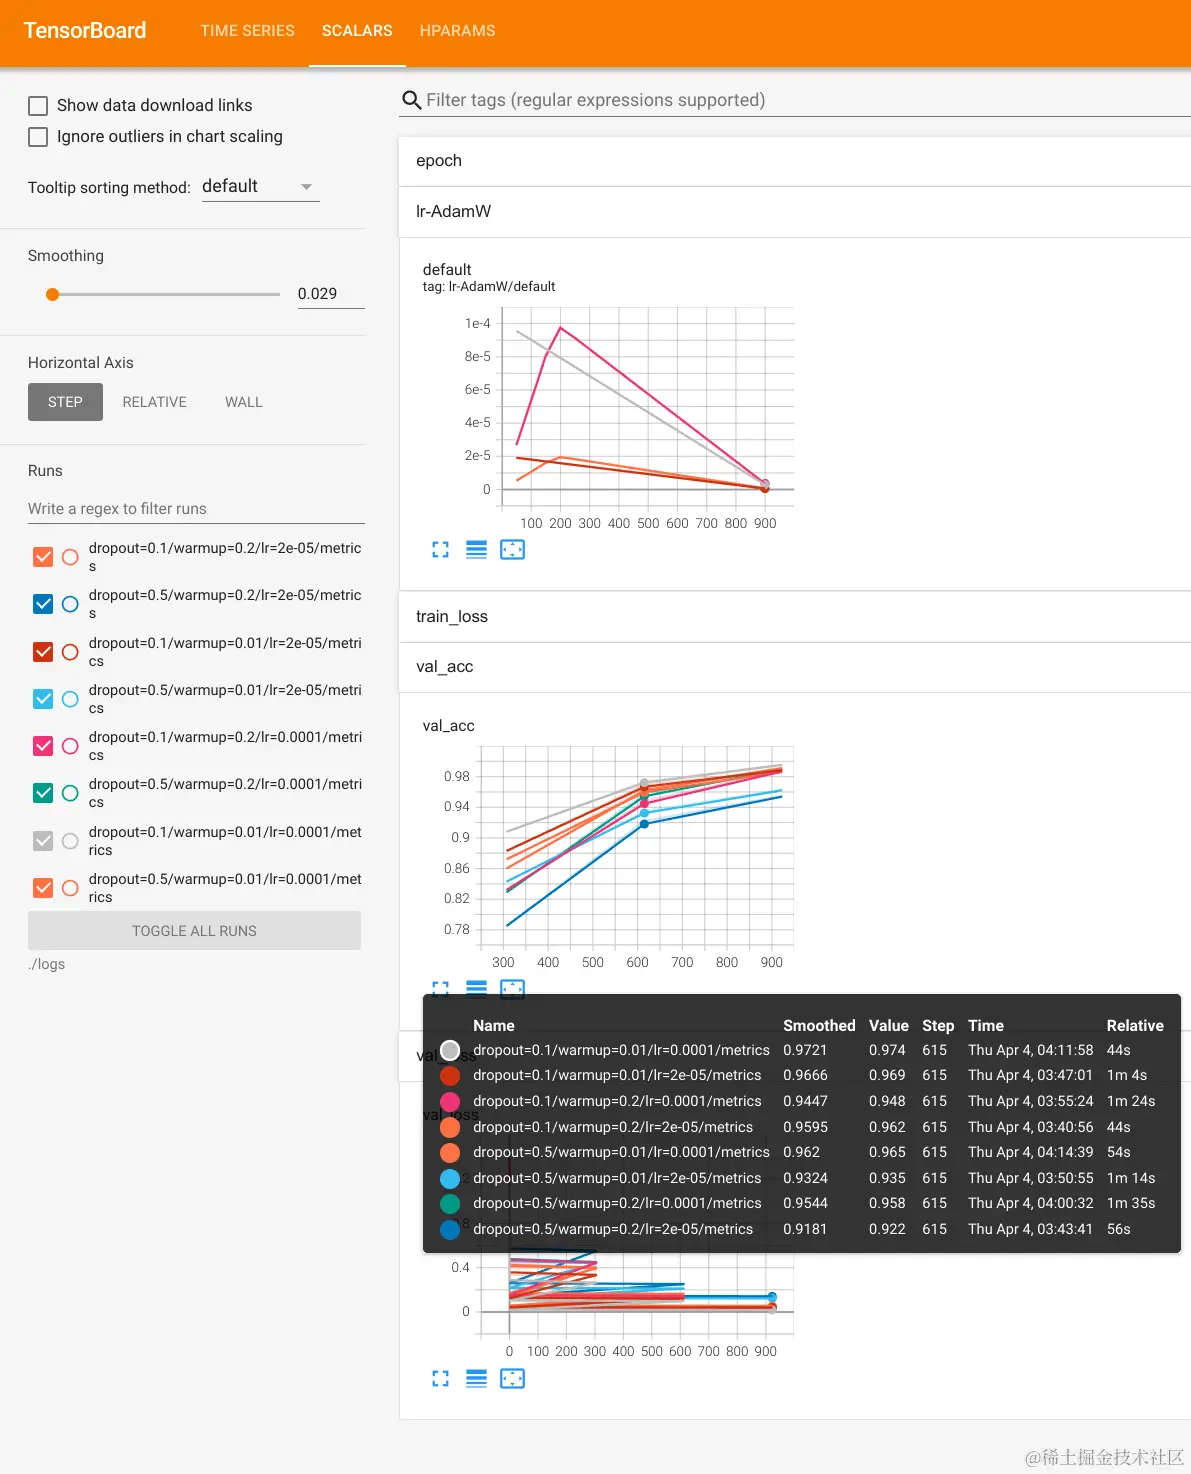
Task: Uncheck run dropout=0.5/warmup=0.2/lr=2e-05
Action: 43,604
